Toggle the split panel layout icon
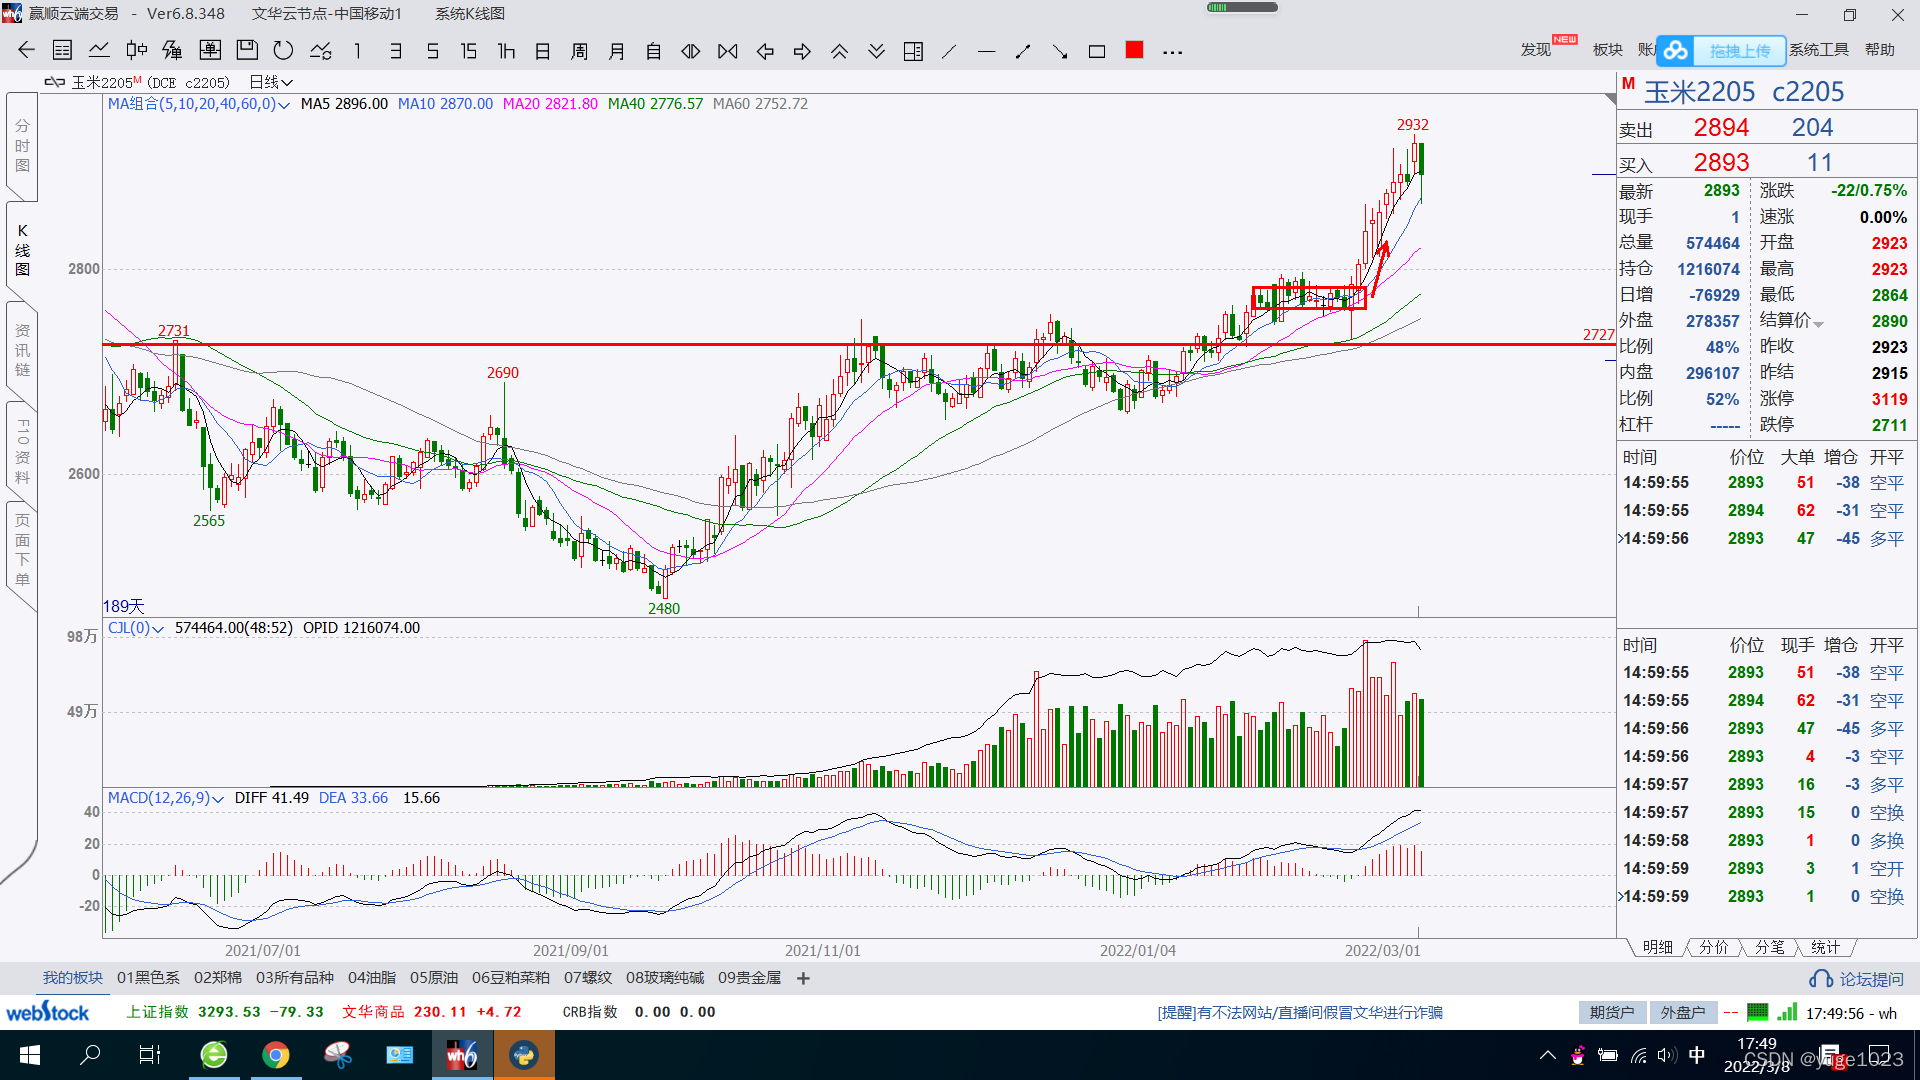Viewport: 1920px width, 1080px height. tap(913, 51)
